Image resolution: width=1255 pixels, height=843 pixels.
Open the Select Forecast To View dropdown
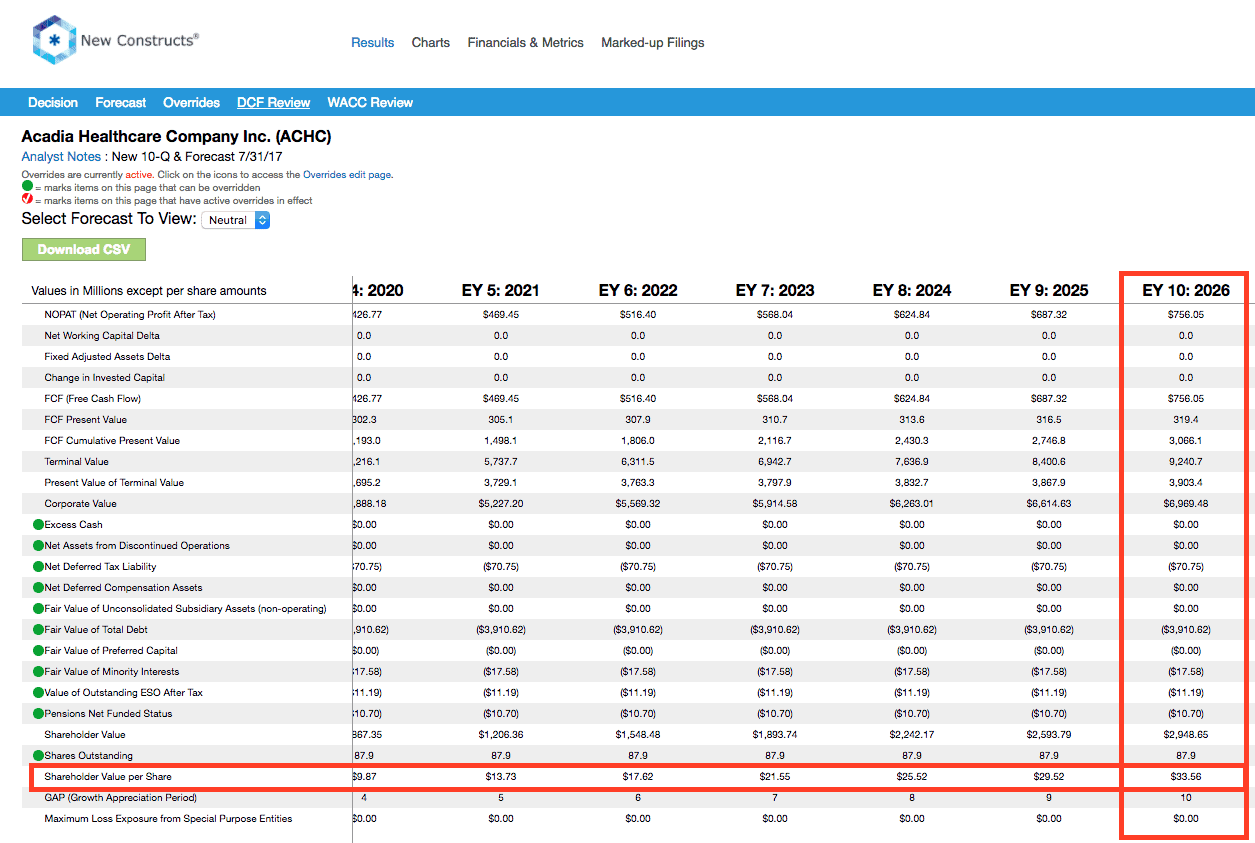pyautogui.click(x=236, y=220)
